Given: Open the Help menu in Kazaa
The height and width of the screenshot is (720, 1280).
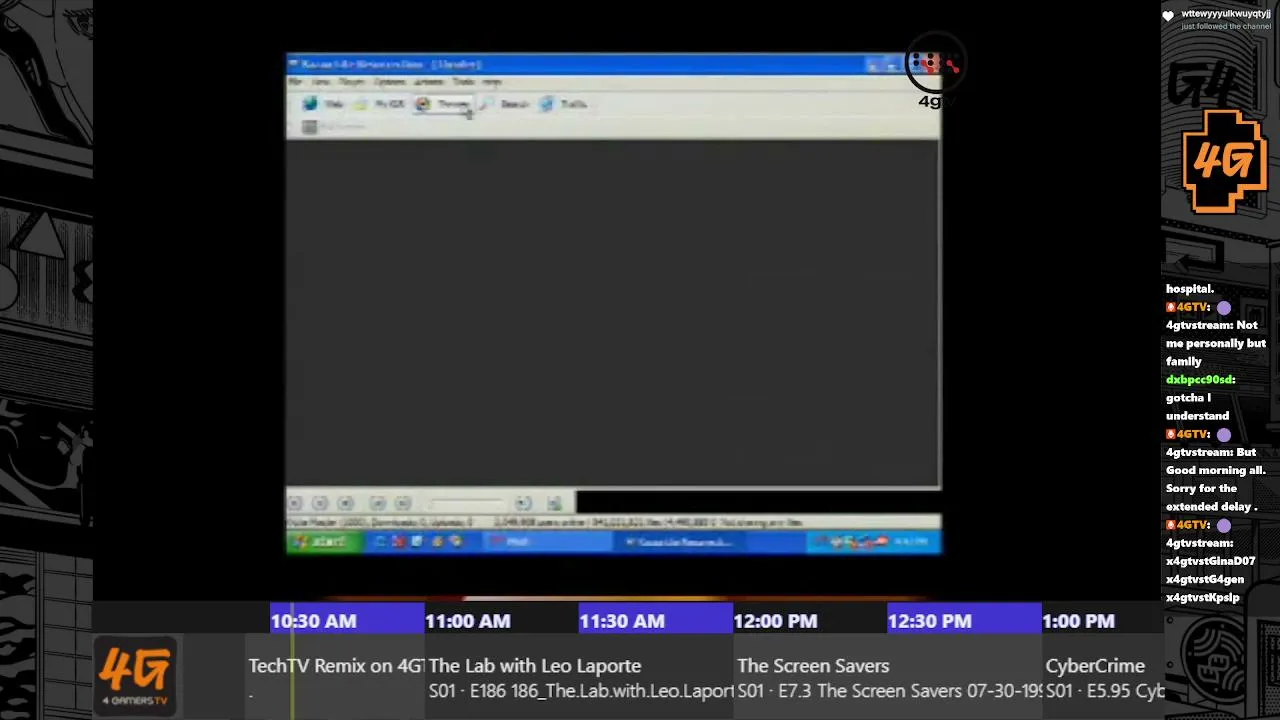Looking at the screenshot, I should (491, 82).
